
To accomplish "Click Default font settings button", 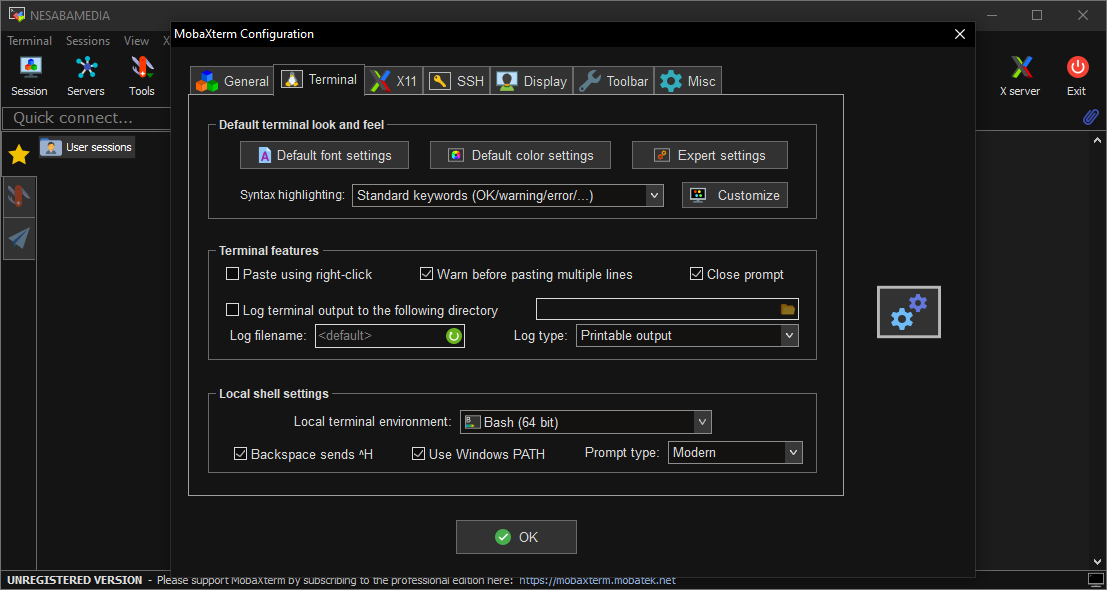I will 324,155.
